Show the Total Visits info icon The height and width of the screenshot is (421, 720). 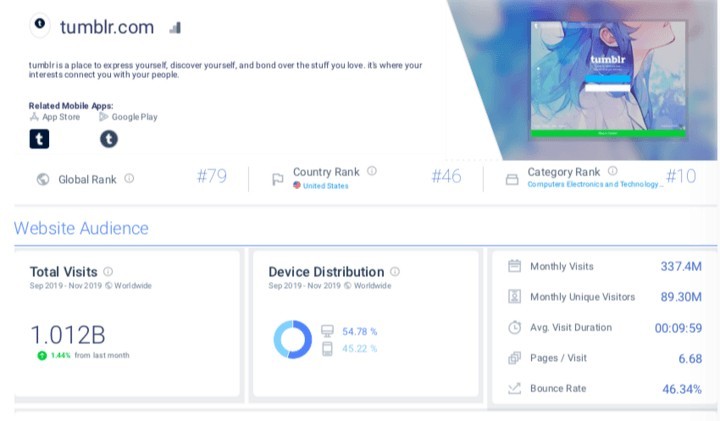[x=108, y=271]
